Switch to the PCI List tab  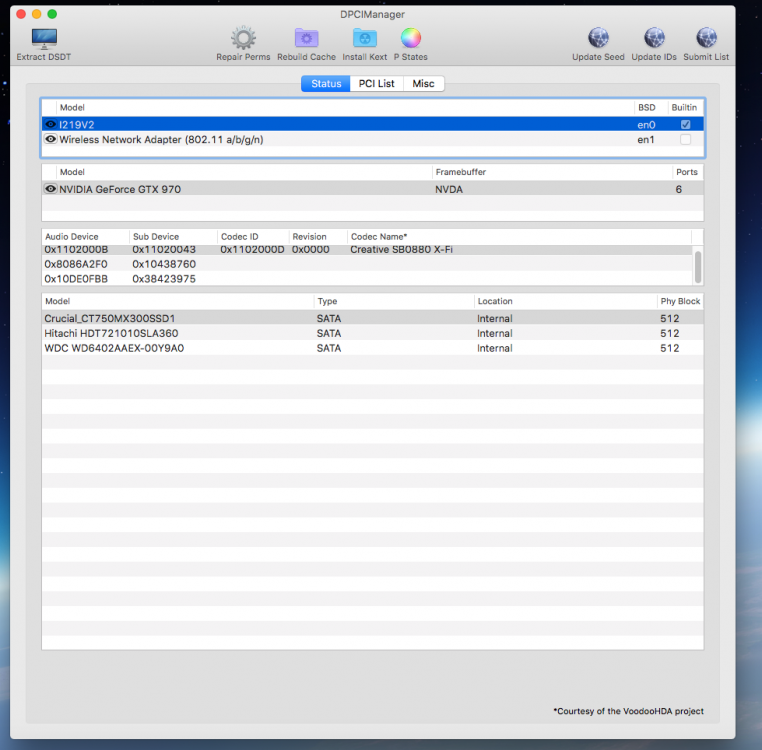377,84
